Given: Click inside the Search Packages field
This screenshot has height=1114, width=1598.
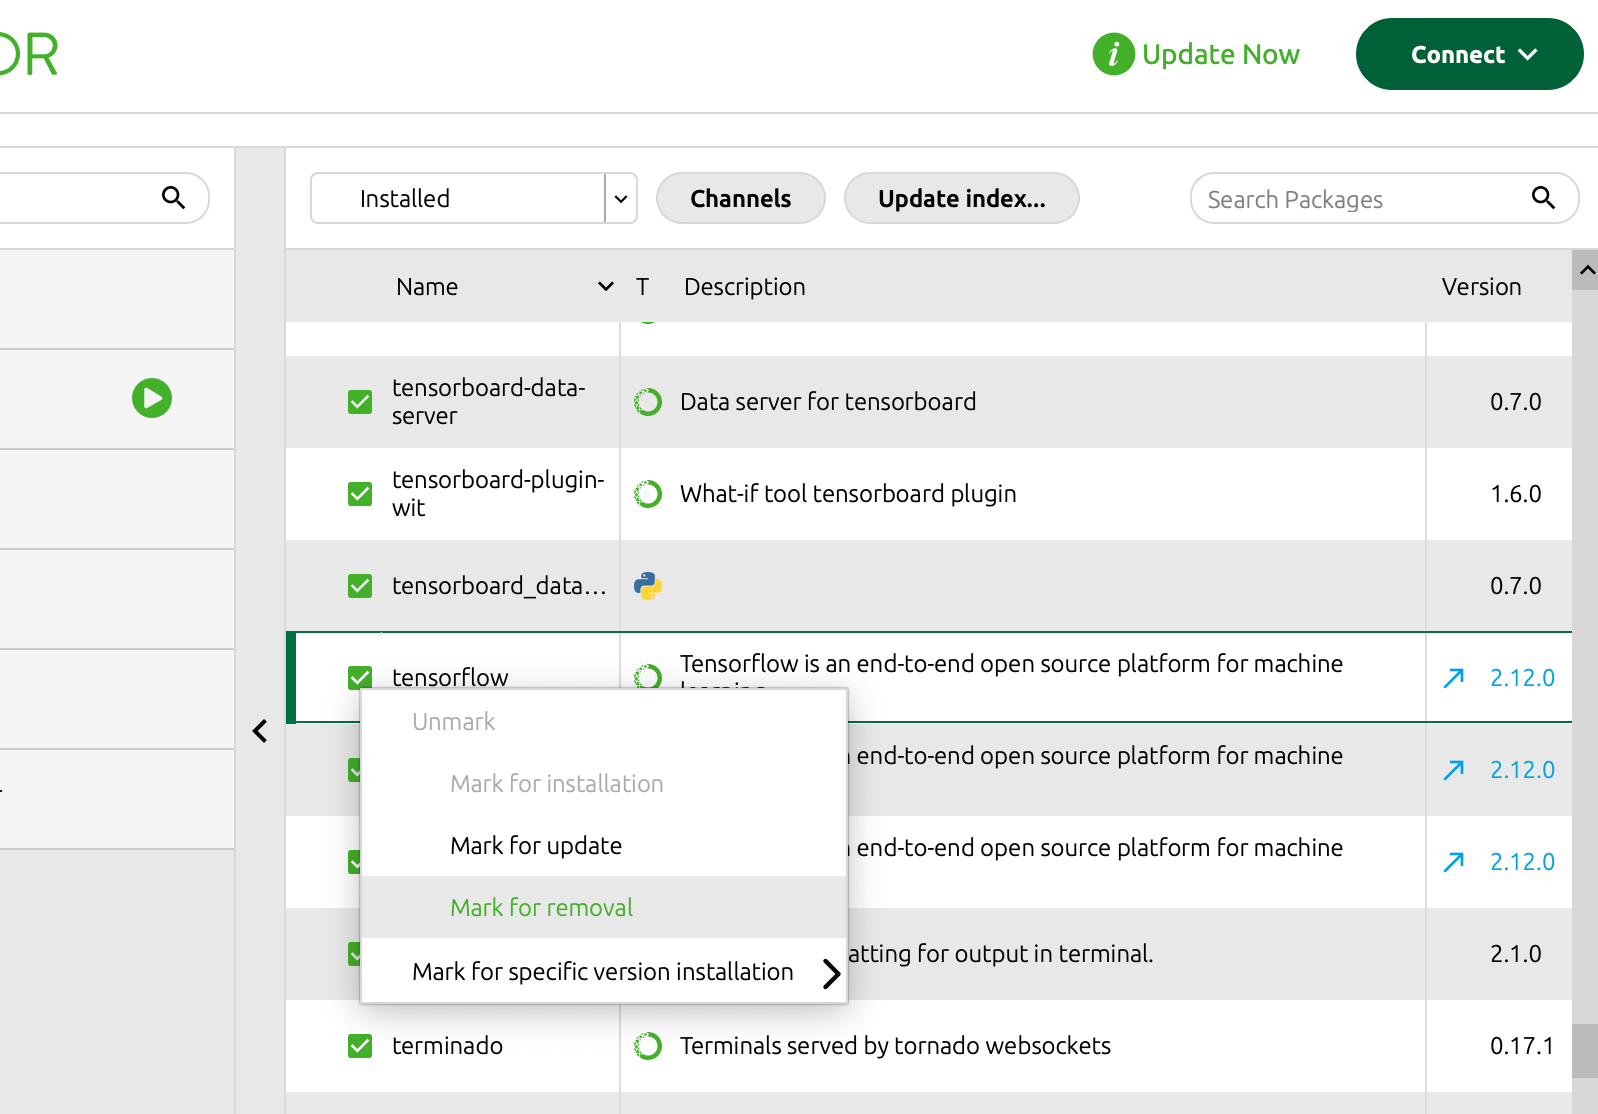Looking at the screenshot, I should (1360, 199).
